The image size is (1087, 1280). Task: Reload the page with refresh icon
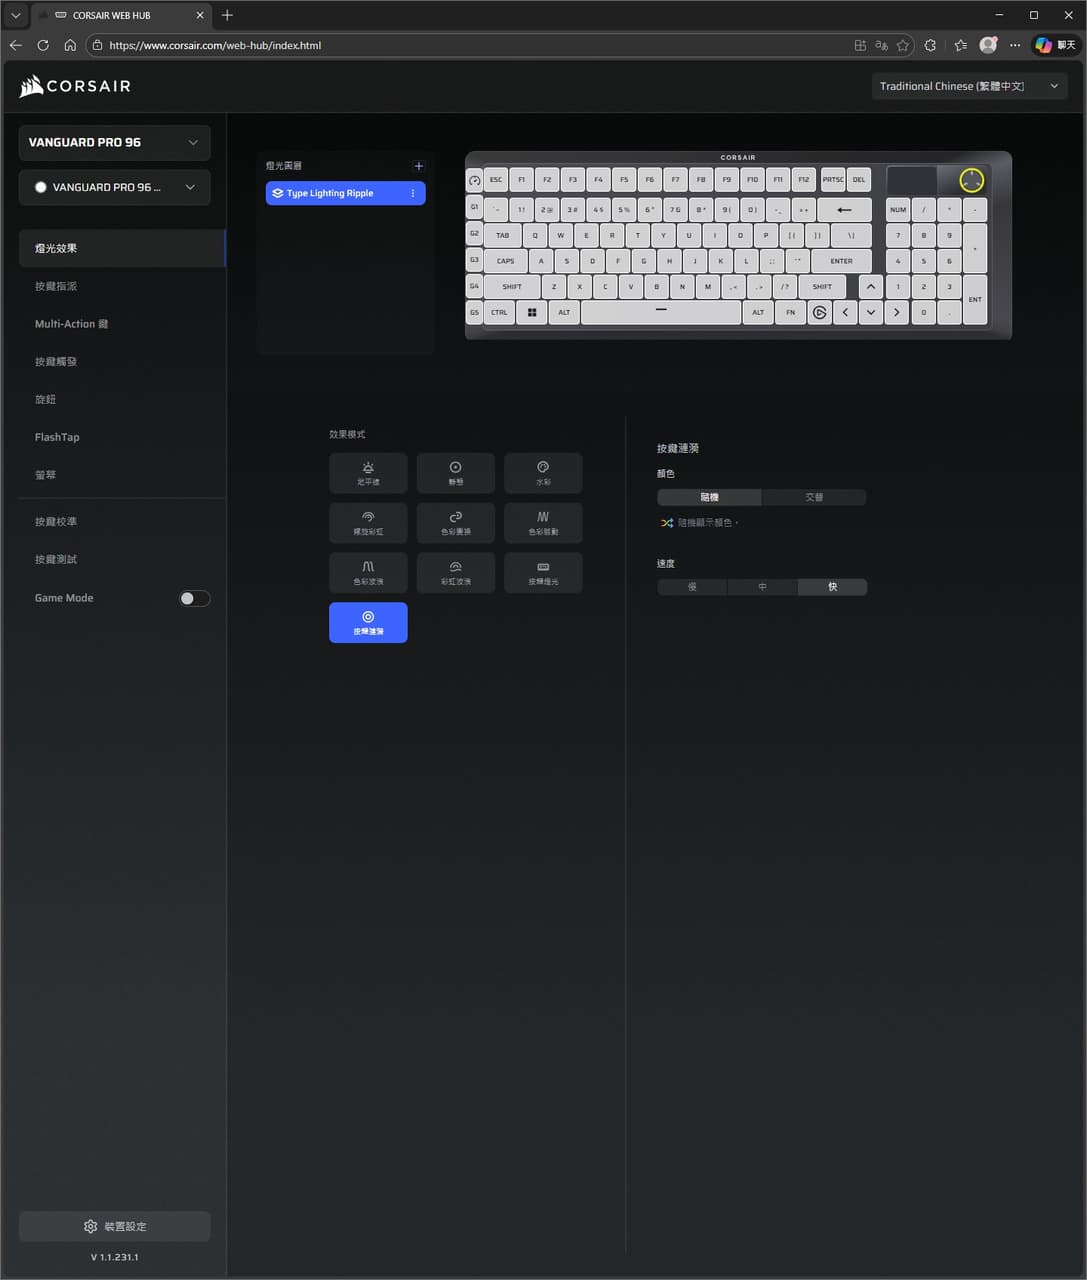[x=43, y=45]
